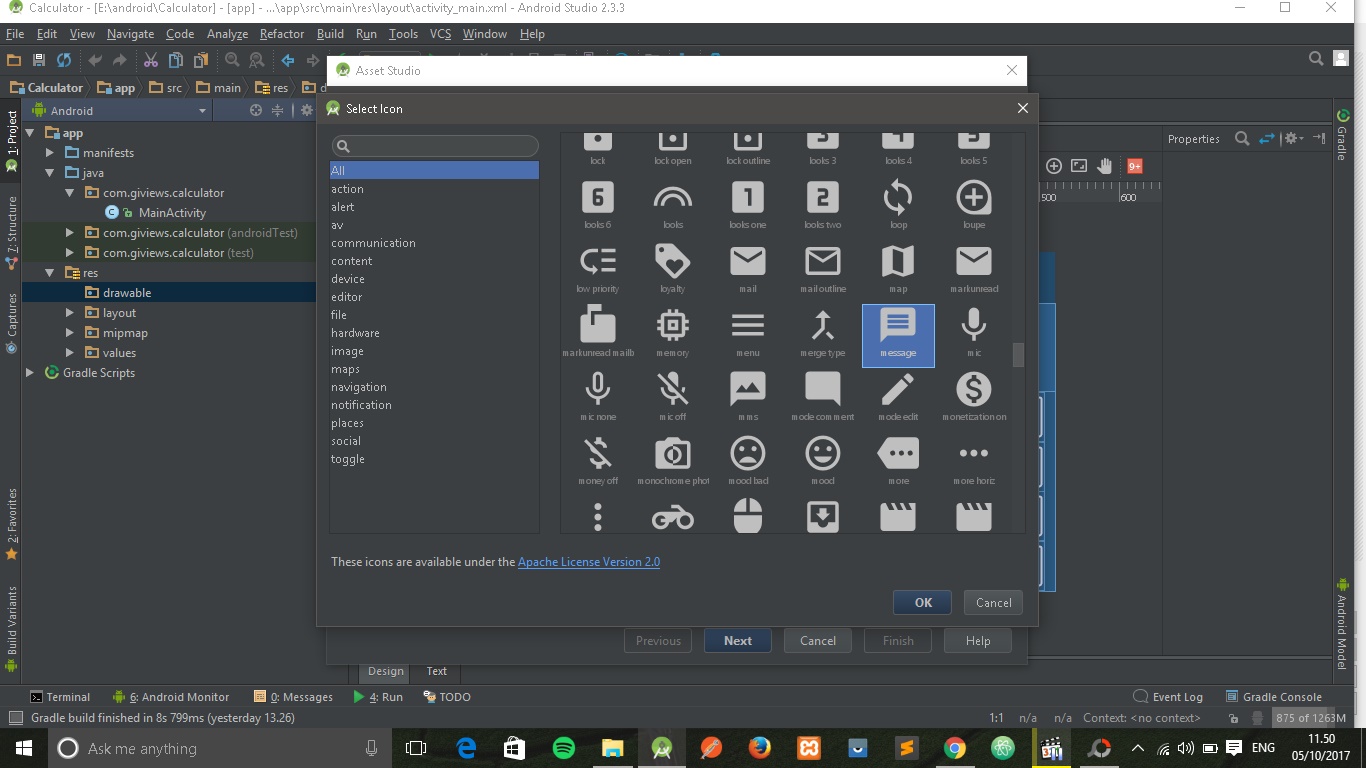
Task: Open Spotify from the taskbar
Action: click(563, 747)
